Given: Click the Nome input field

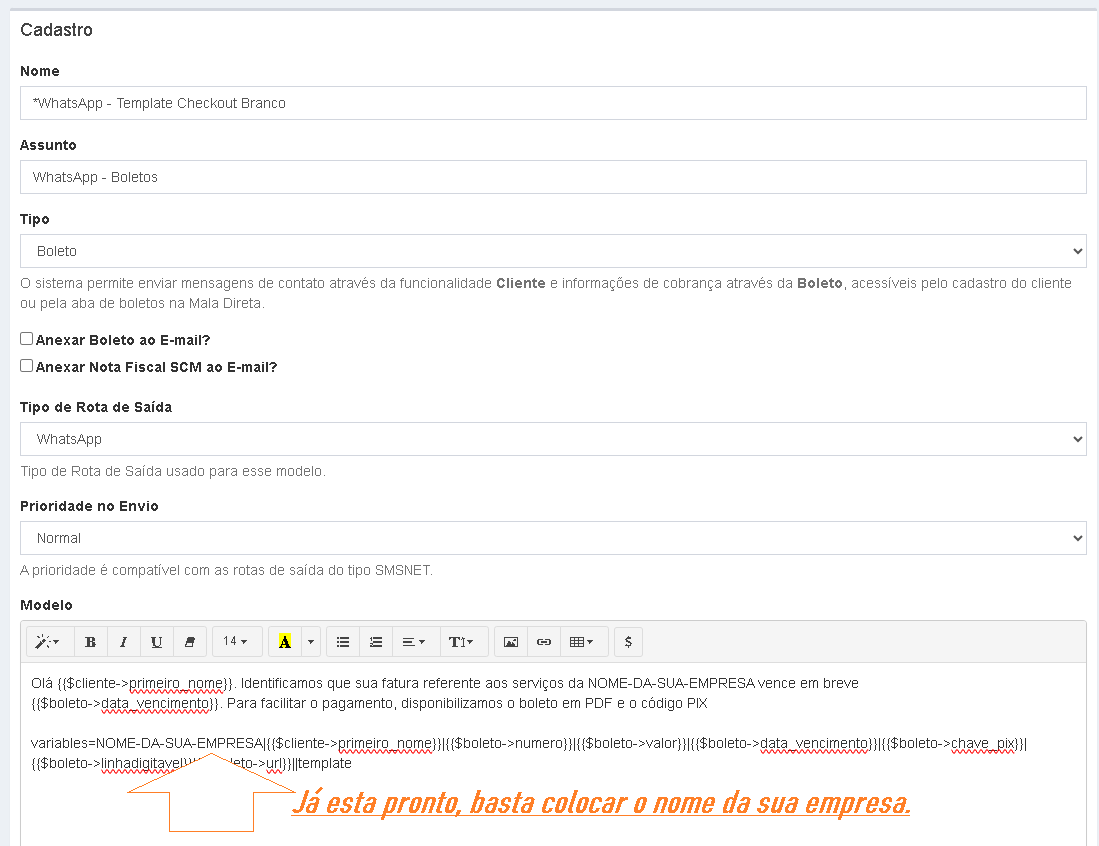Looking at the screenshot, I should [553, 103].
